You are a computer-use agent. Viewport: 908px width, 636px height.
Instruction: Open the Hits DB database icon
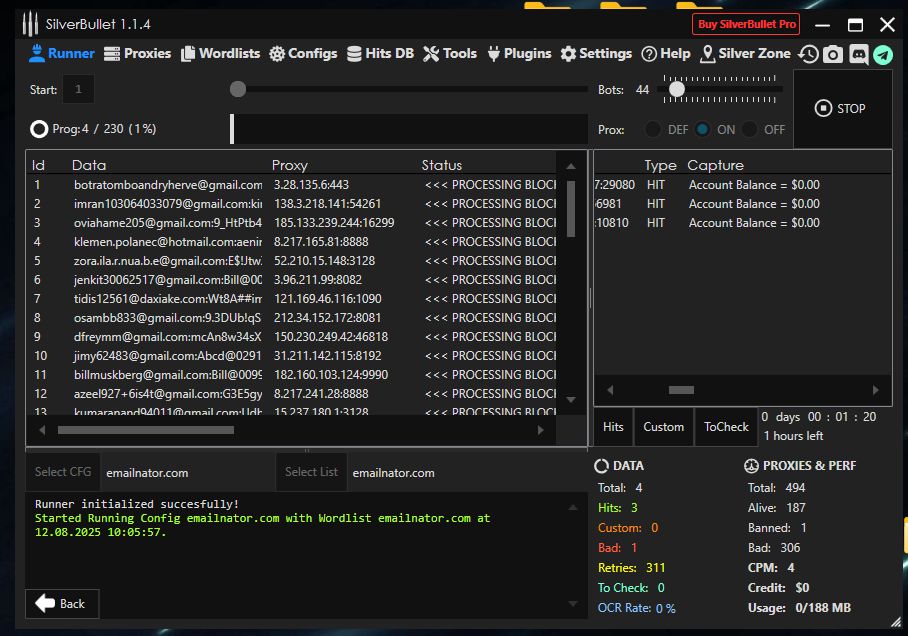coord(354,54)
